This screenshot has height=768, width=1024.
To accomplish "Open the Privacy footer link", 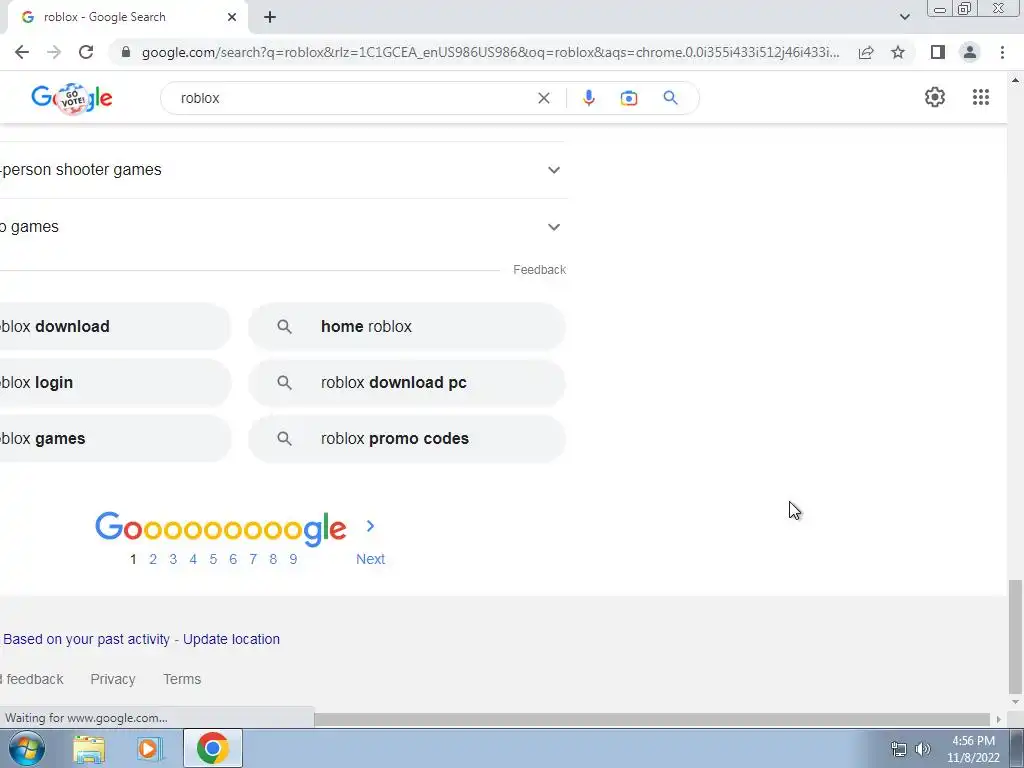I will [112, 679].
